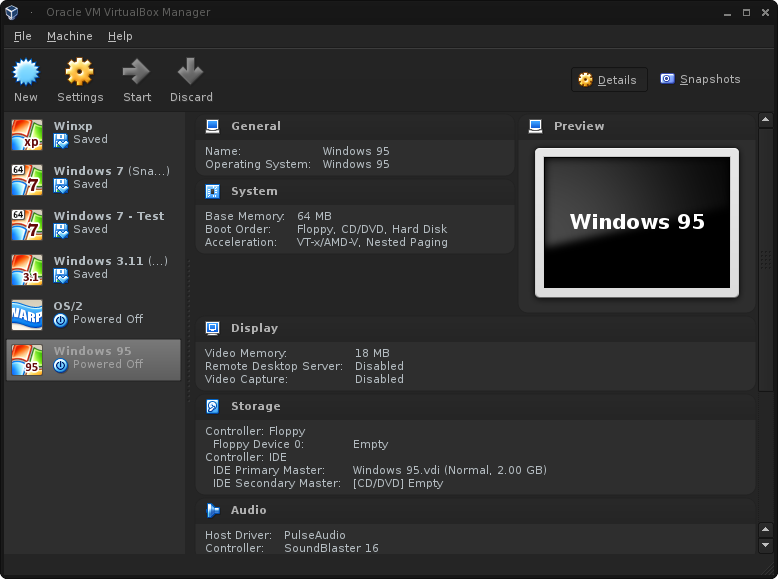Open Settings with the gear icon
The image size is (778, 579).
tap(79, 72)
